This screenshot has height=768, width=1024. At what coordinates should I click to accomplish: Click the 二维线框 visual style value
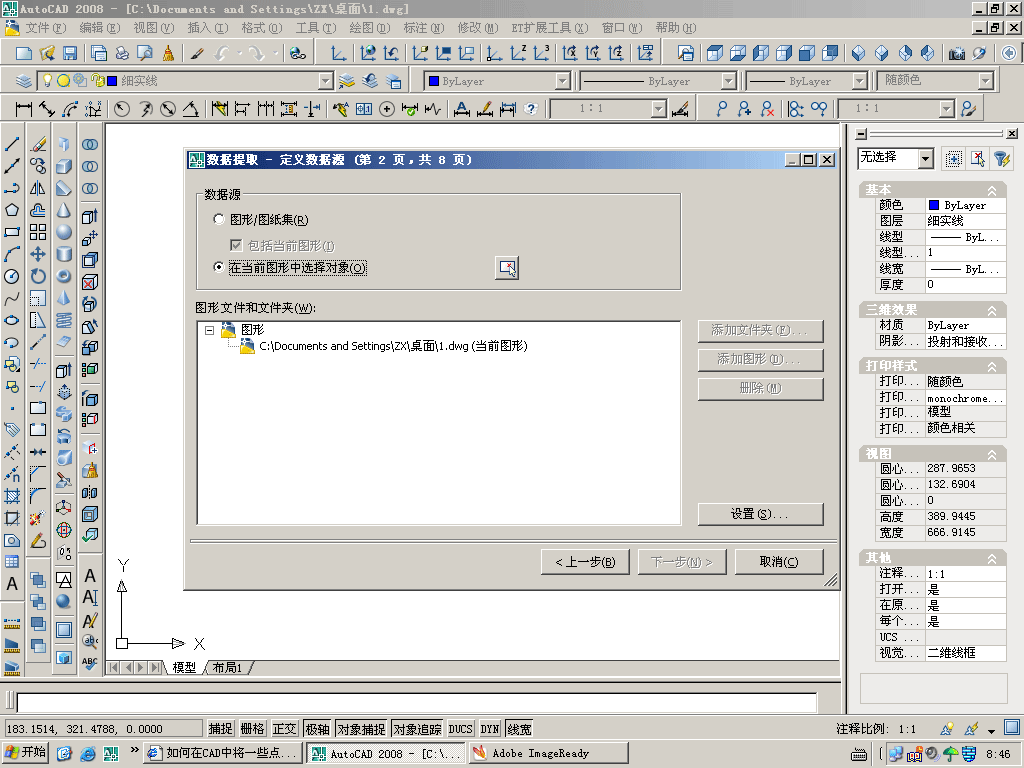[965, 652]
